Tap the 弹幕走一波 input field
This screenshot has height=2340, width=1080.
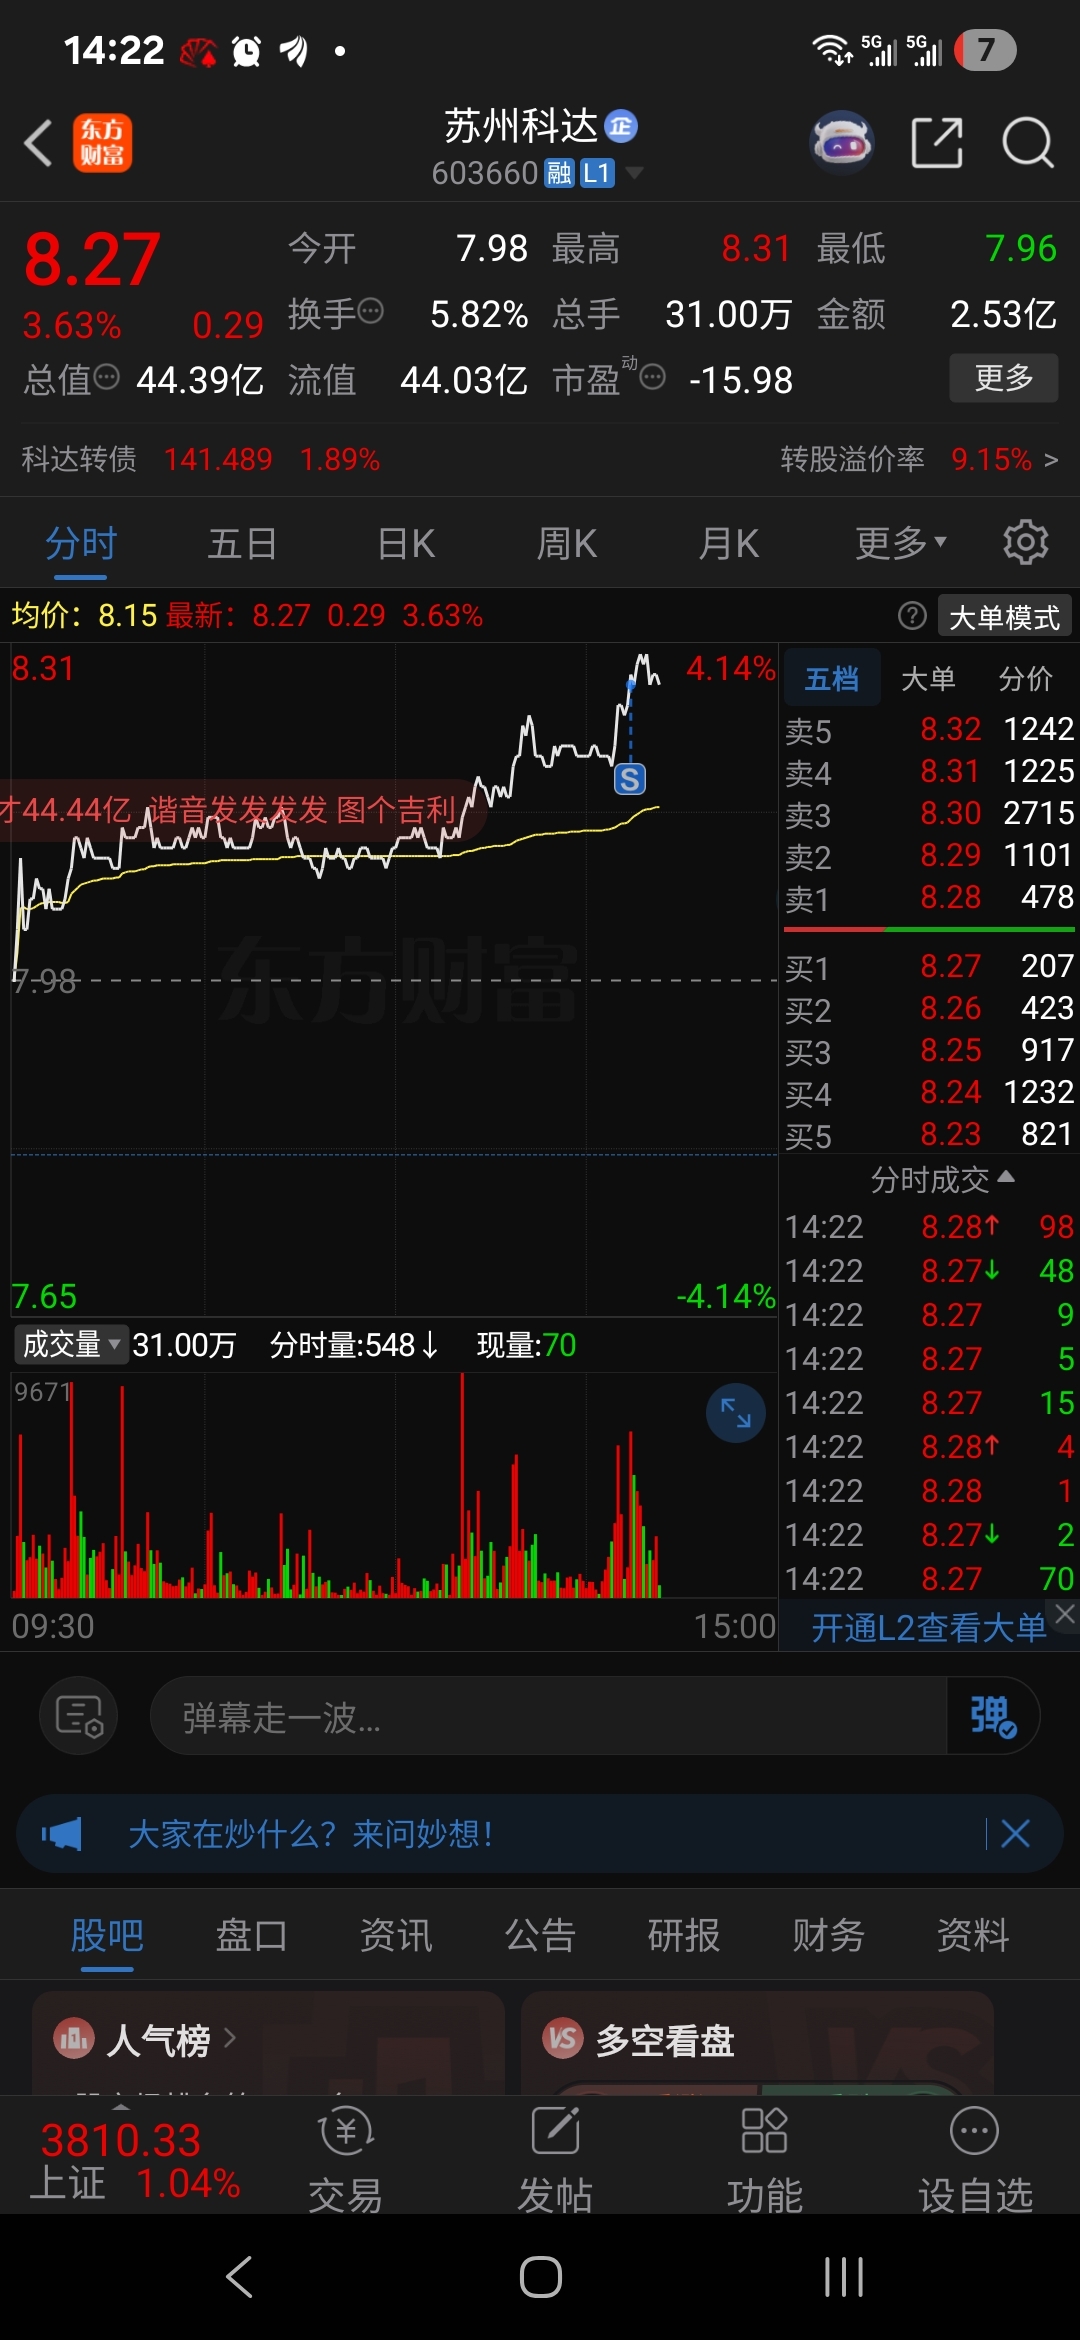(548, 1716)
